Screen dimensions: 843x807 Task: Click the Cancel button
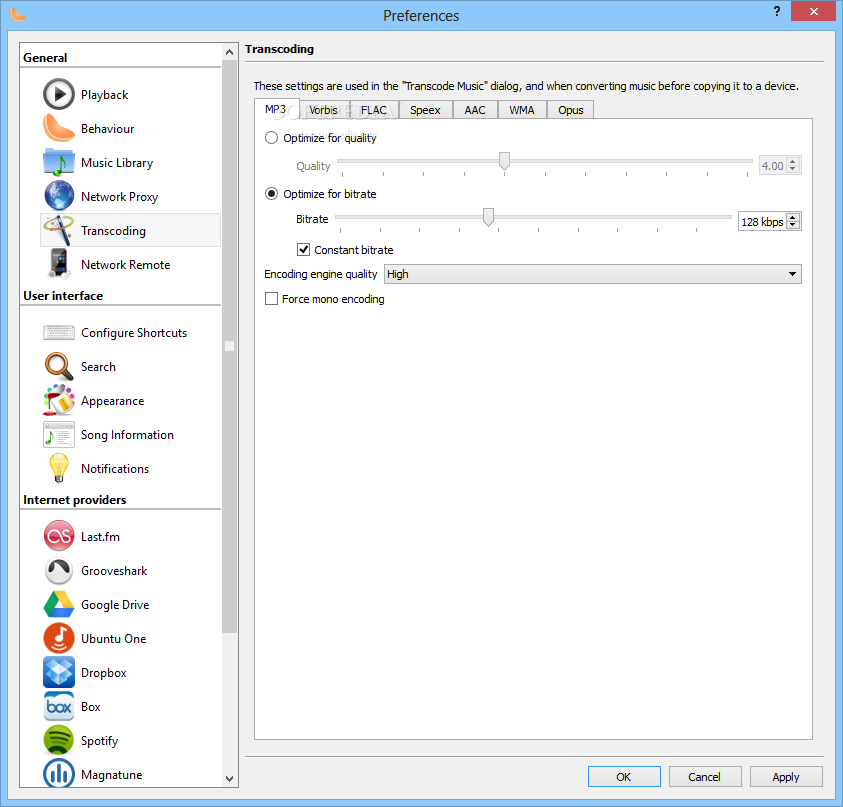pos(705,776)
